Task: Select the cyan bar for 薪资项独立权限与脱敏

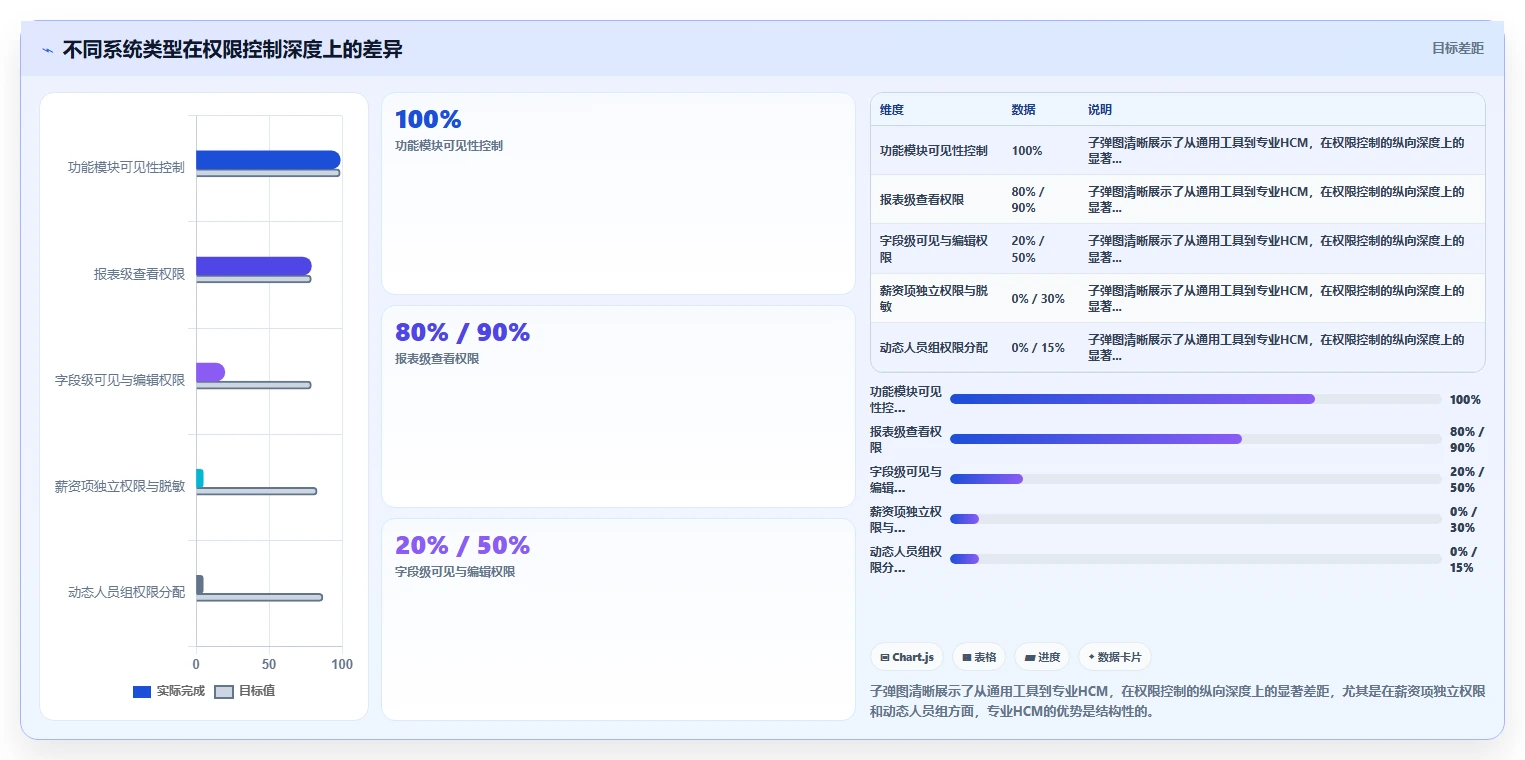Action: [200, 478]
